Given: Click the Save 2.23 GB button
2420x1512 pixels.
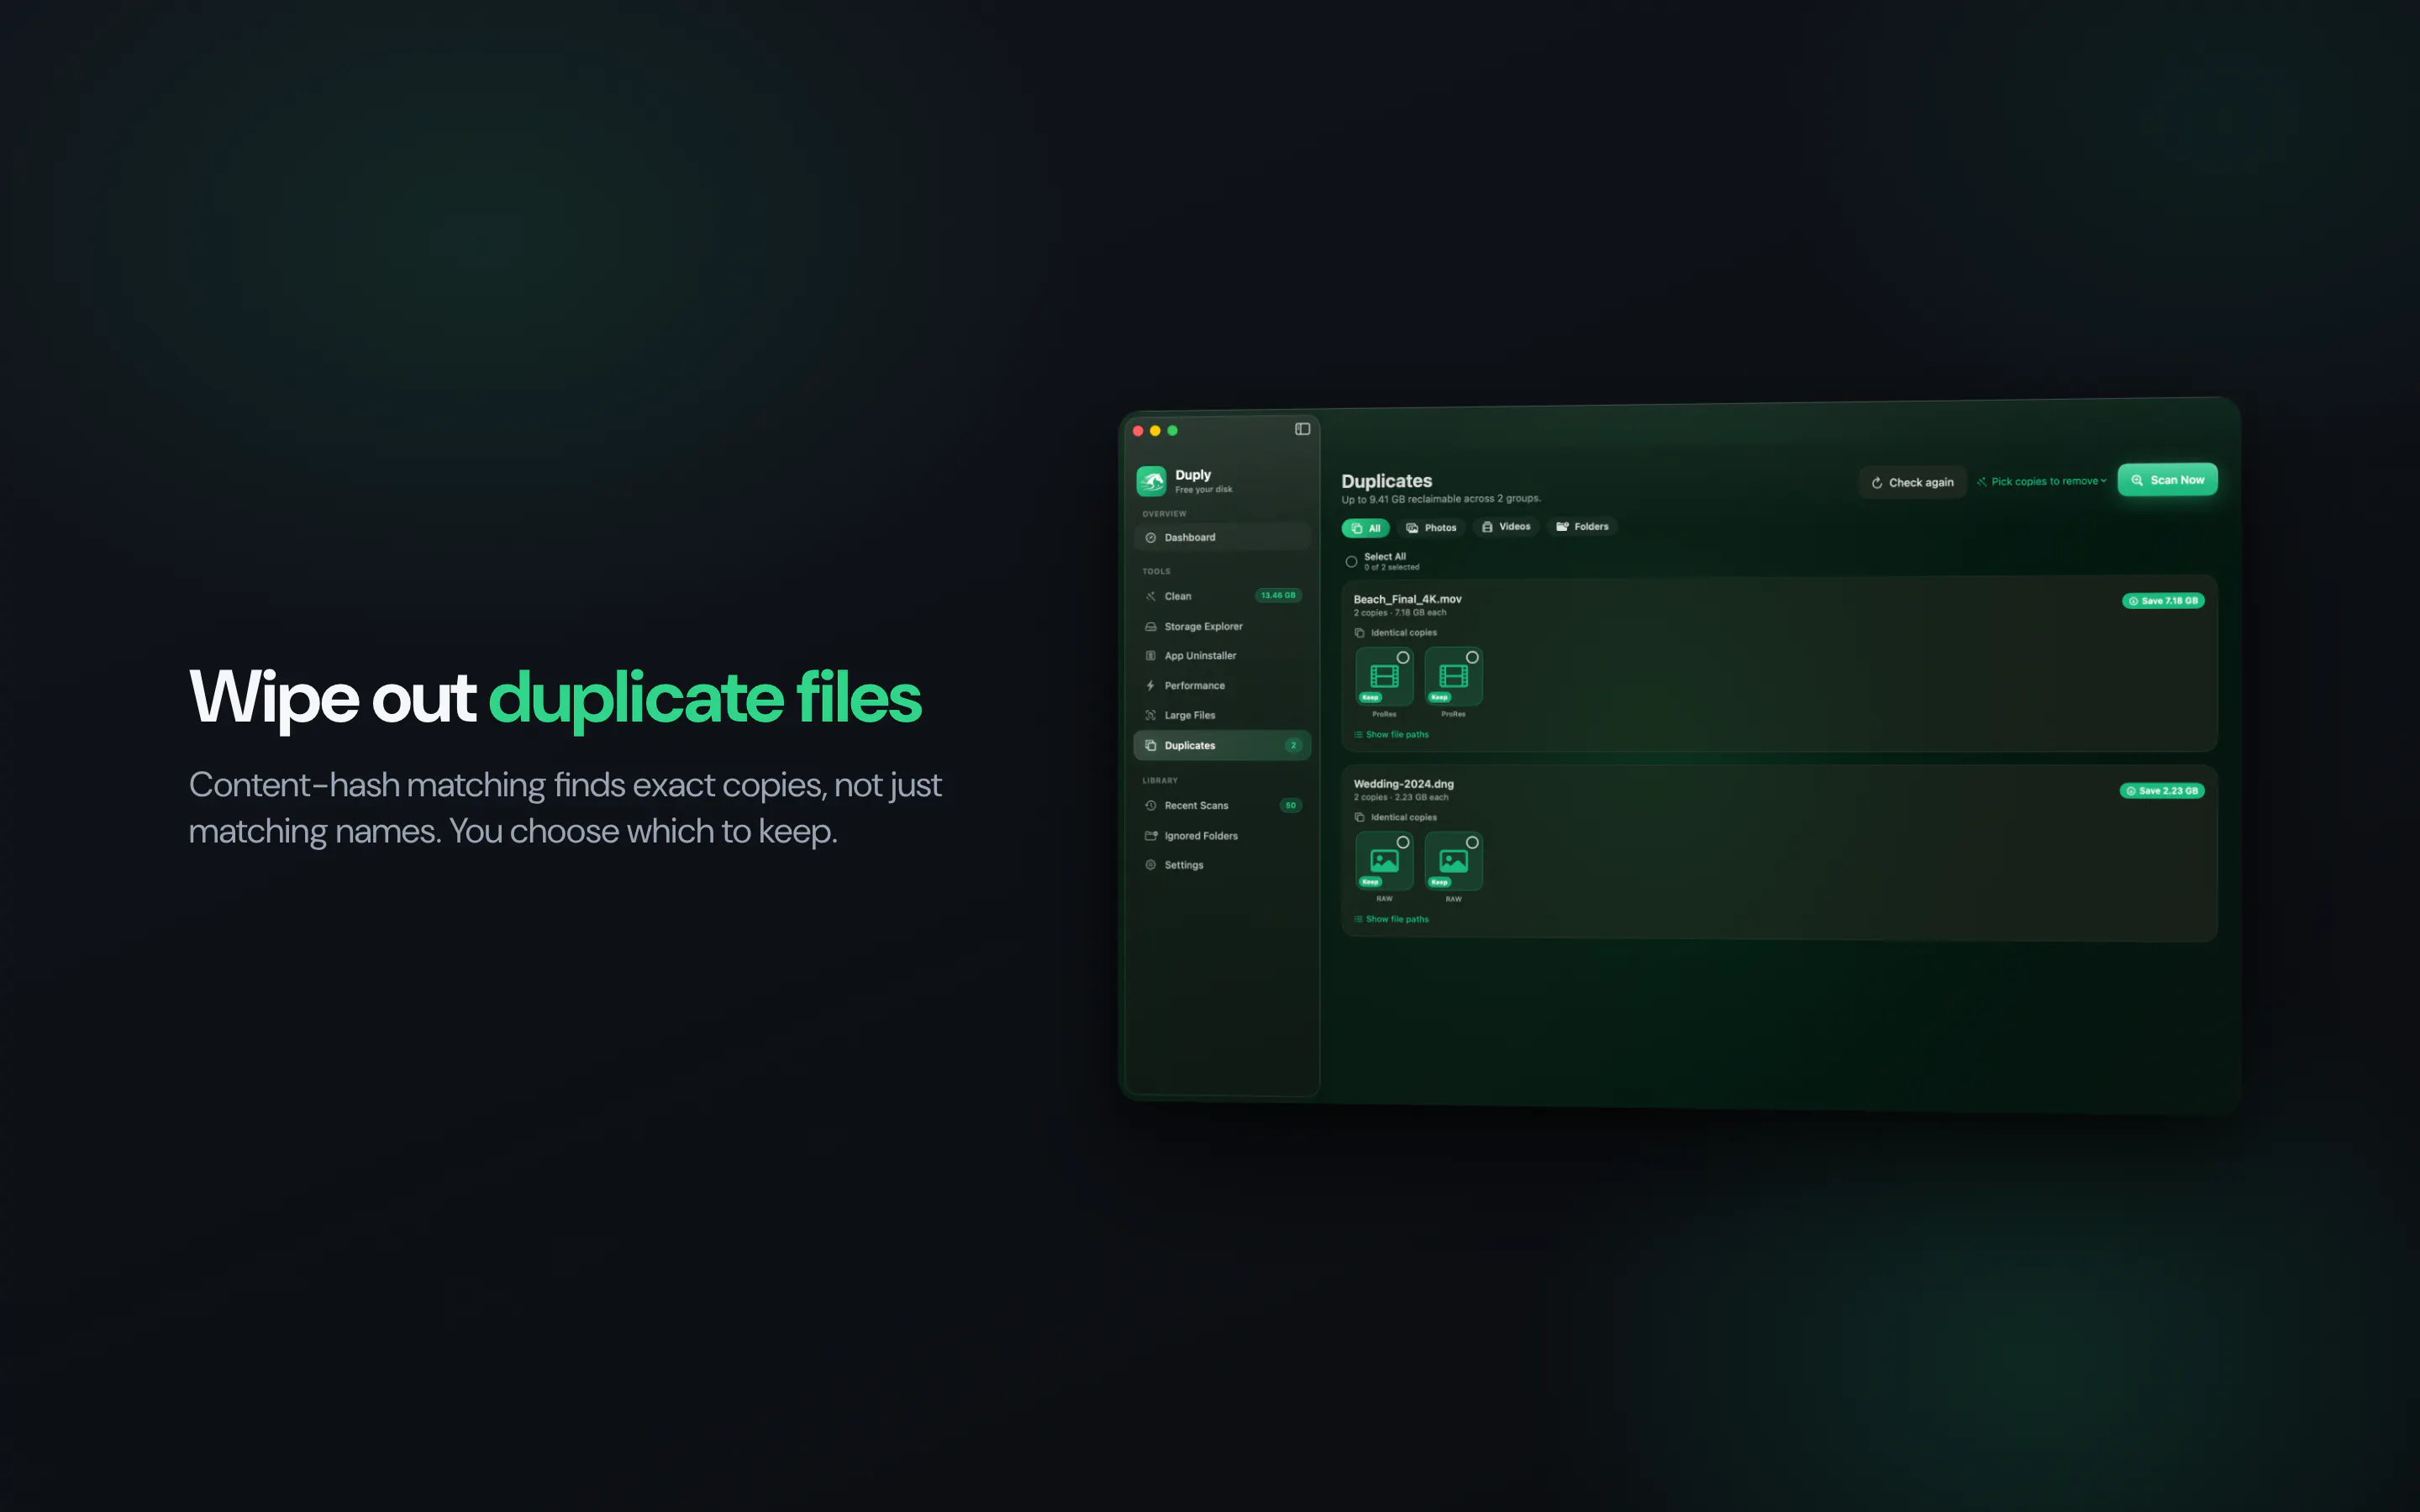Looking at the screenshot, I should coord(2162,791).
